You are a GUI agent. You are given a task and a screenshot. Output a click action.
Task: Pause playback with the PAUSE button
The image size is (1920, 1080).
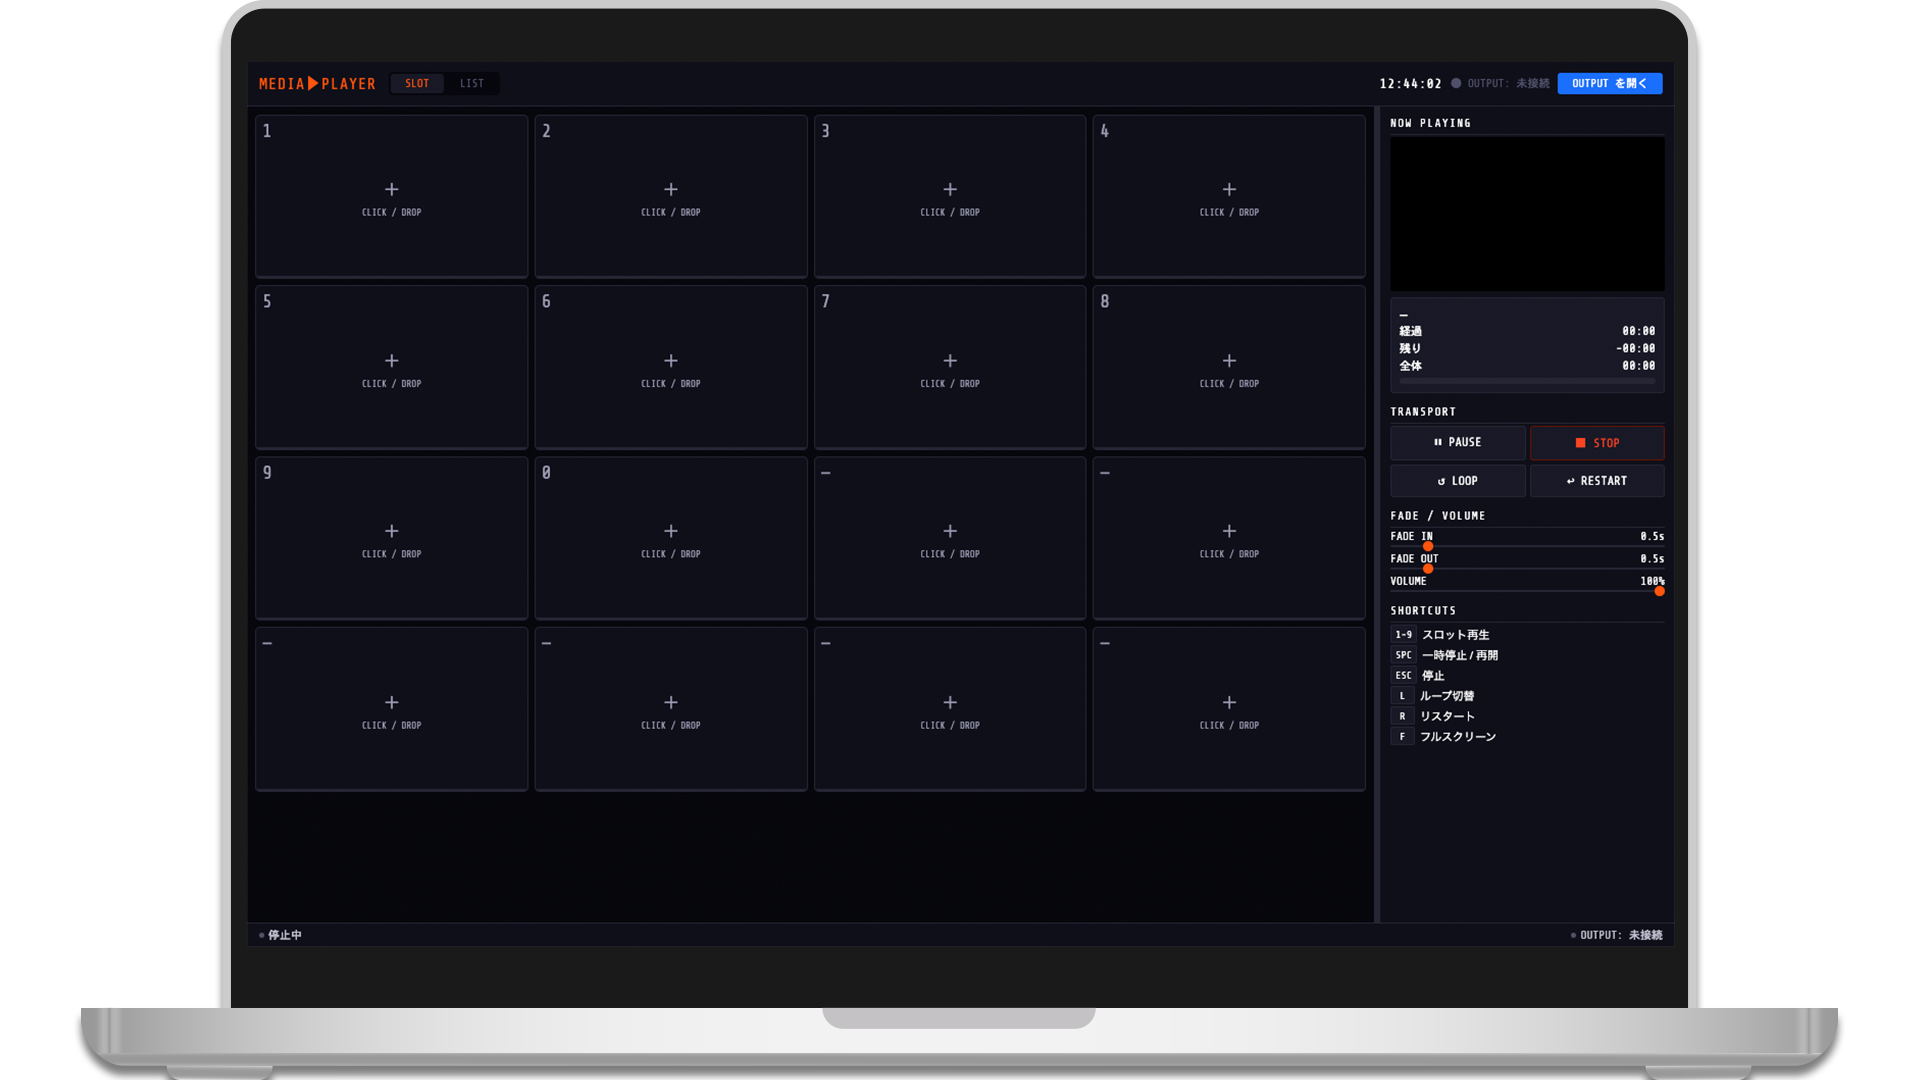(x=1457, y=442)
